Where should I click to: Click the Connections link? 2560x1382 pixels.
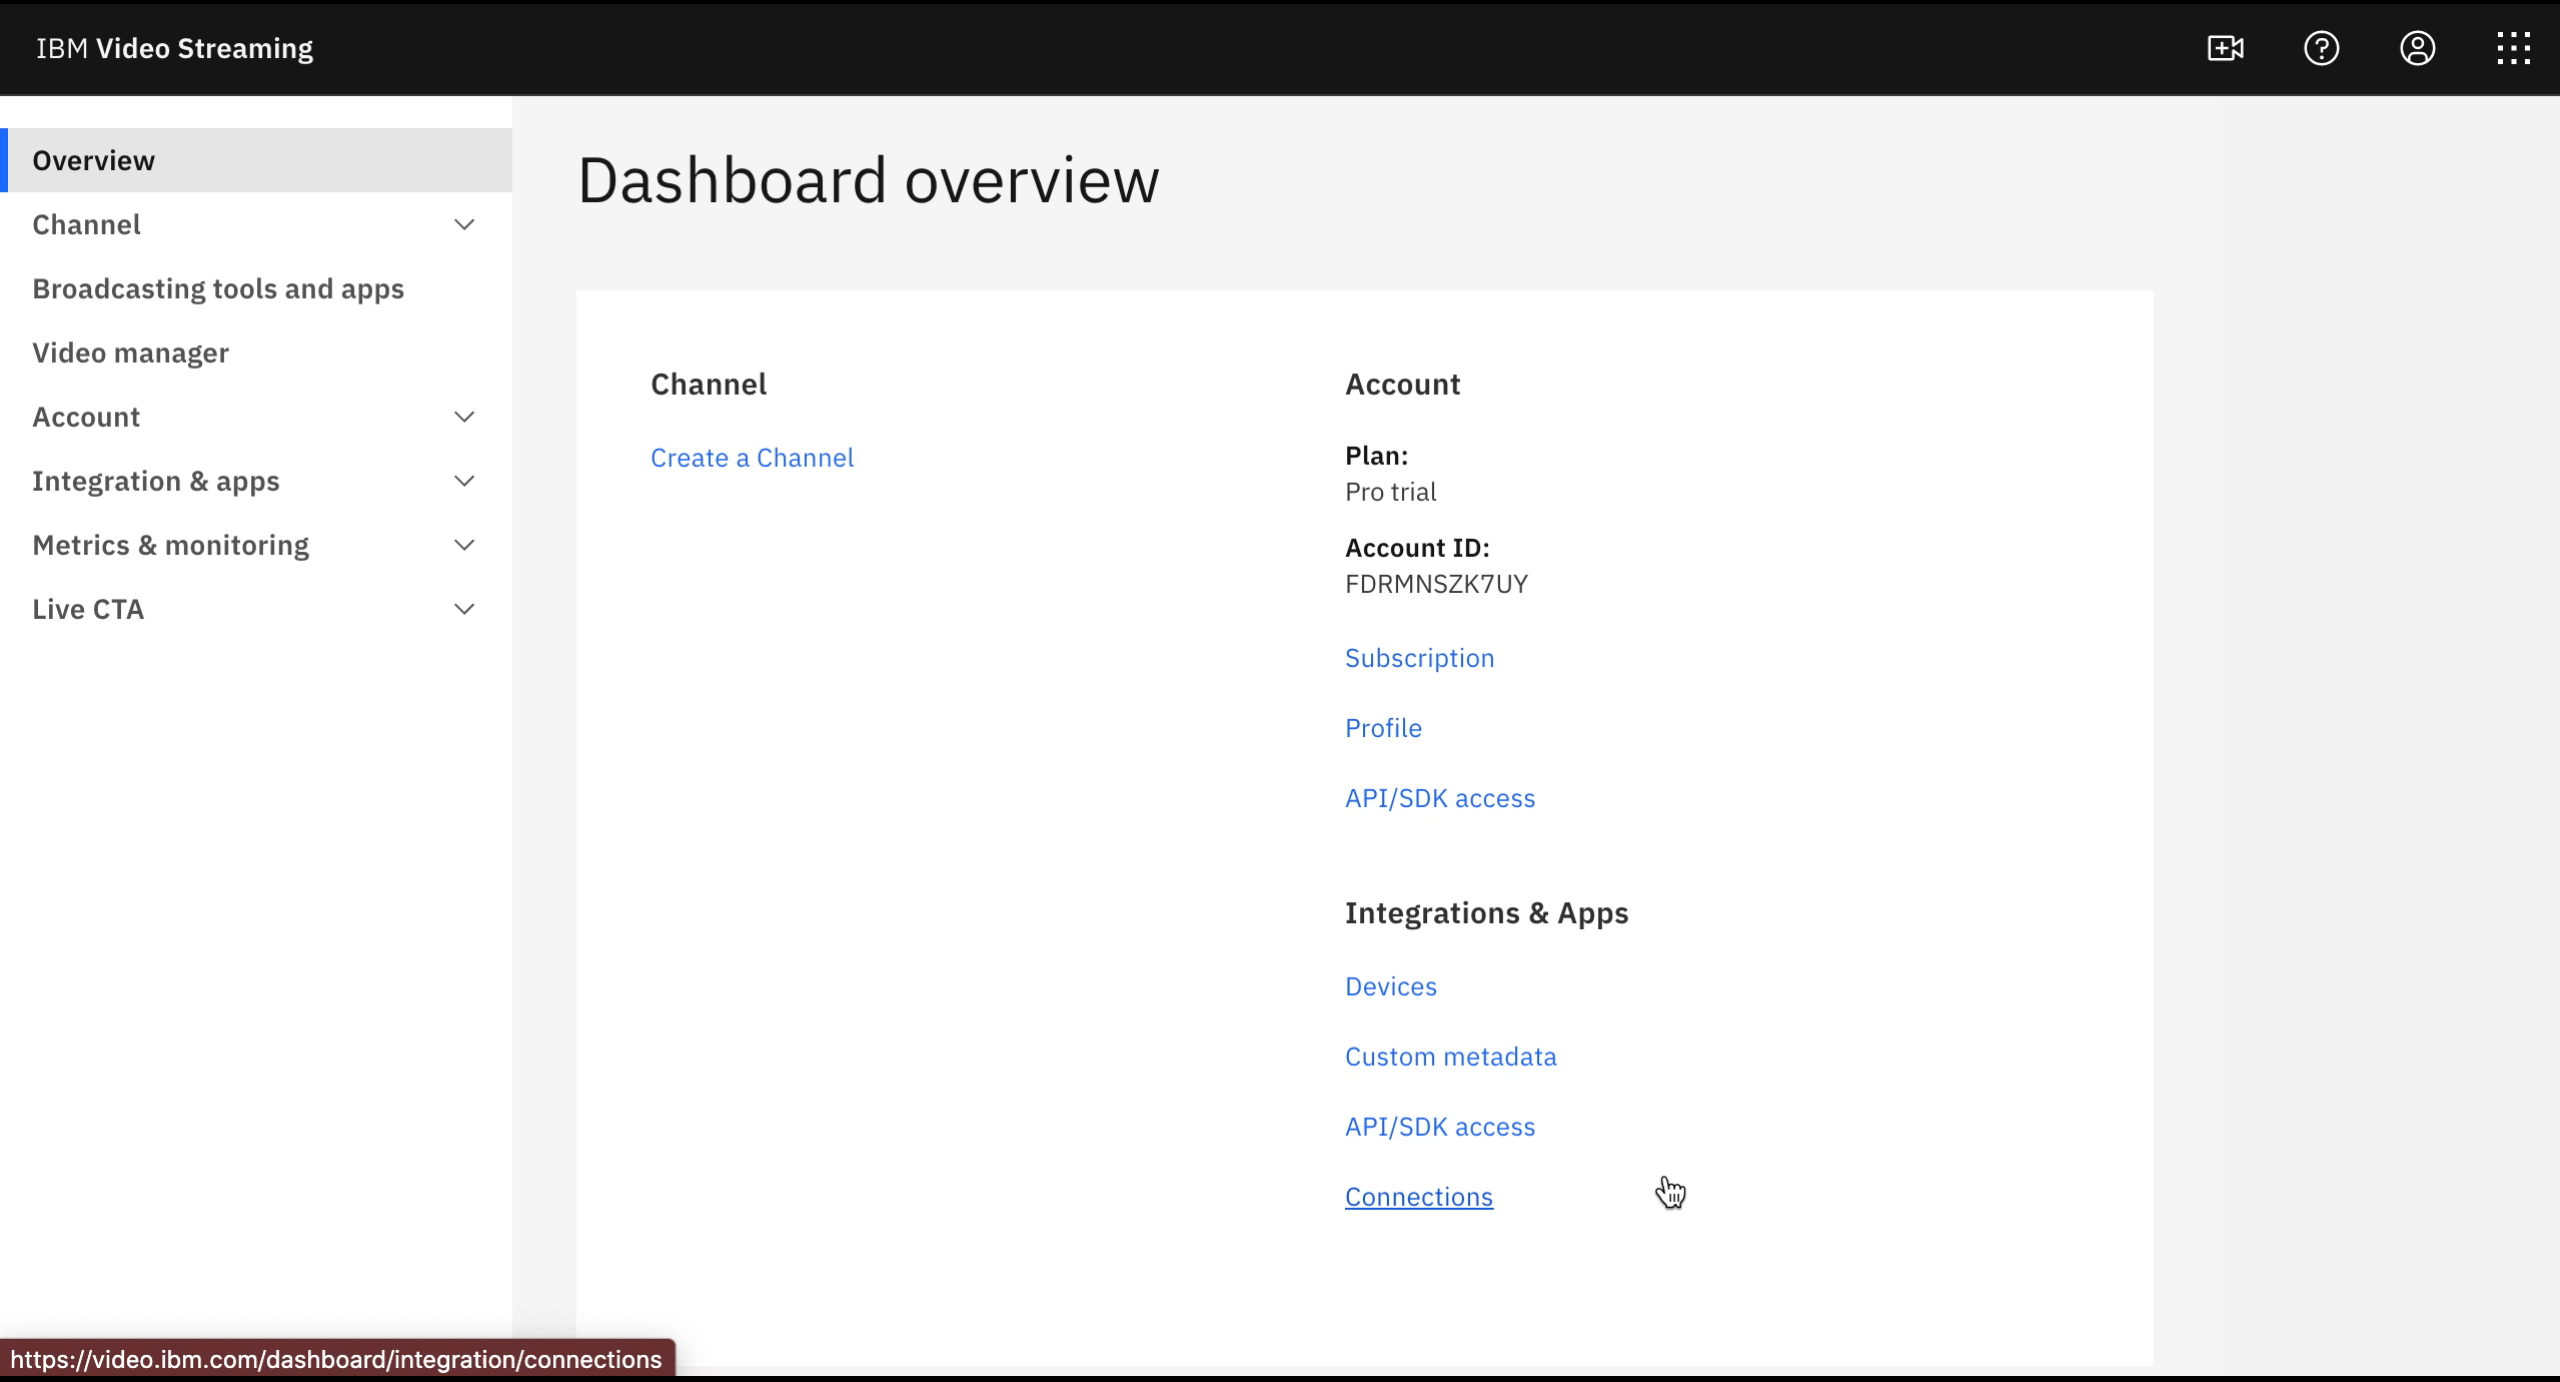(1418, 1197)
